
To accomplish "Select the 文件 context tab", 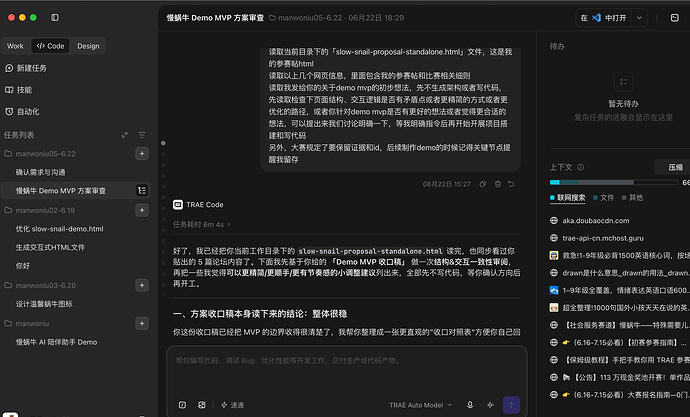I will (603, 198).
